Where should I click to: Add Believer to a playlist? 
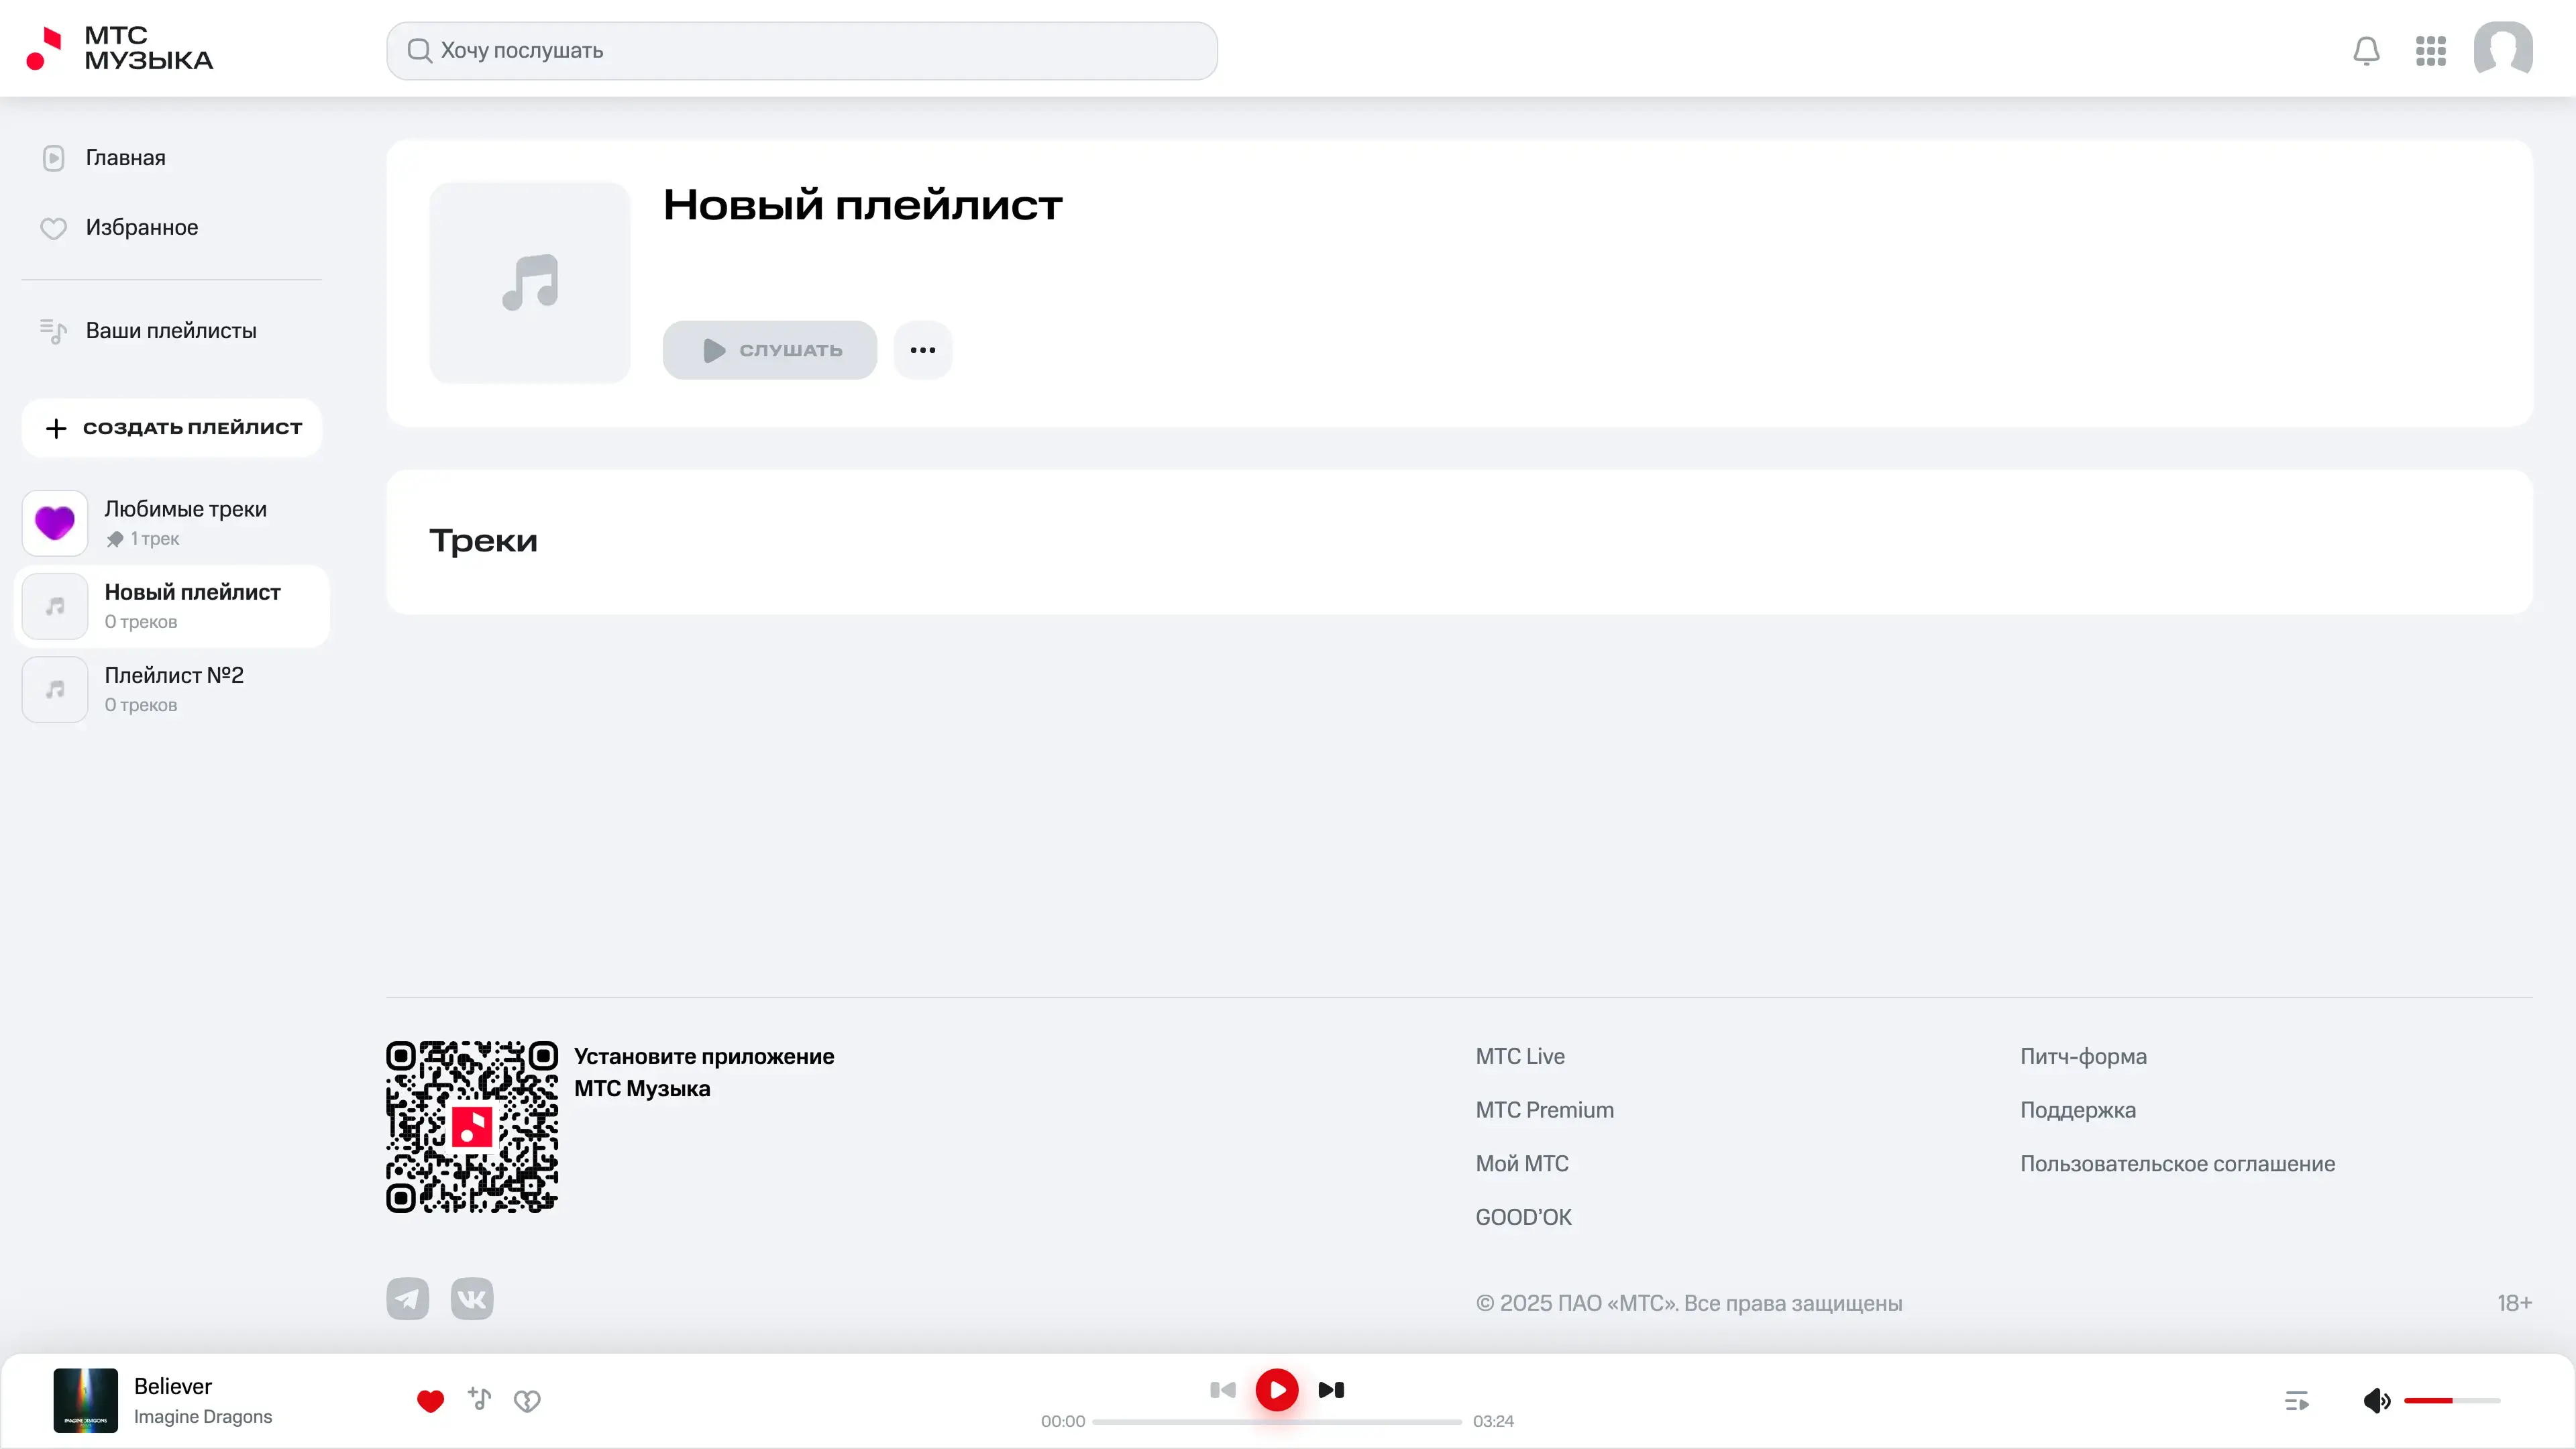480,1399
